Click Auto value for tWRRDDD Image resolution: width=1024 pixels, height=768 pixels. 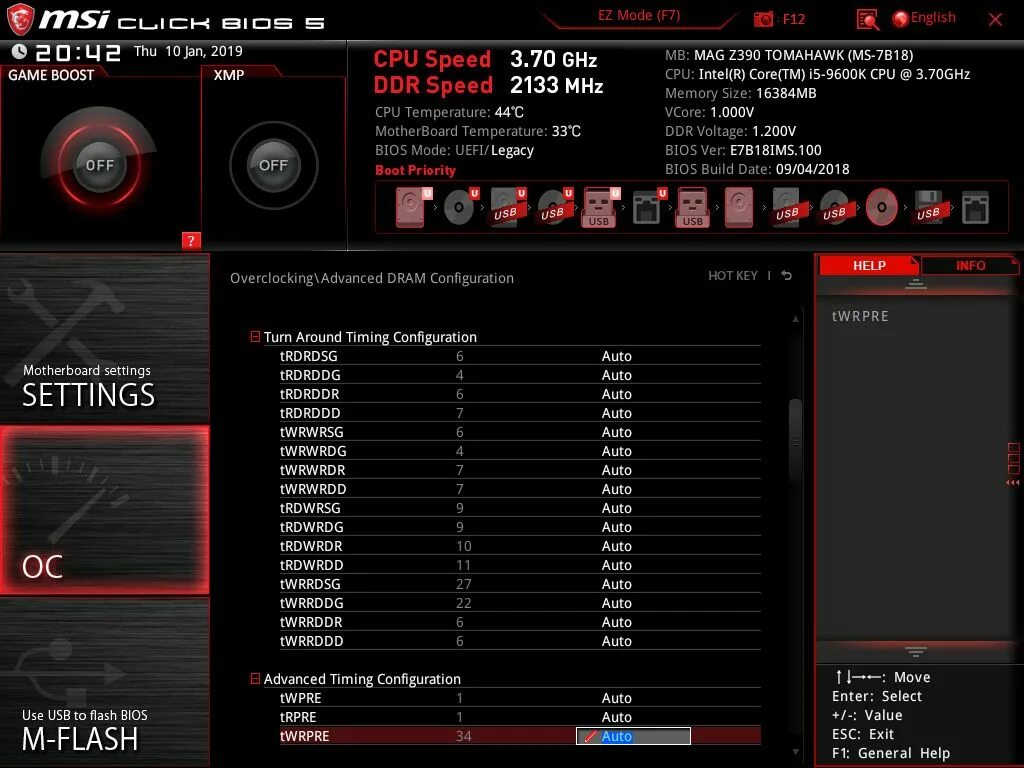(616, 641)
